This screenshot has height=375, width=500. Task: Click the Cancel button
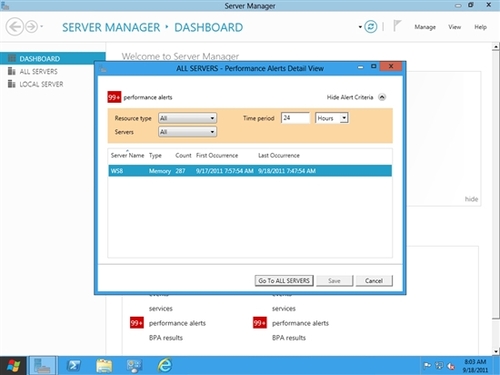374,281
